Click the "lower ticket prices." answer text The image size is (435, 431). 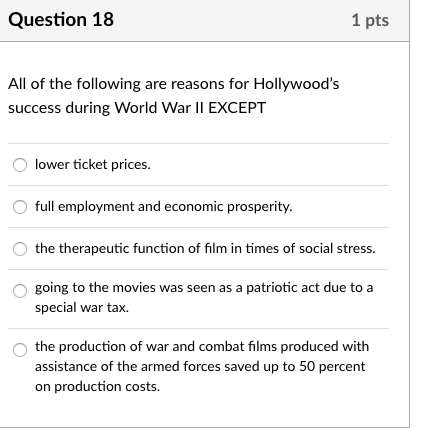click(93, 165)
